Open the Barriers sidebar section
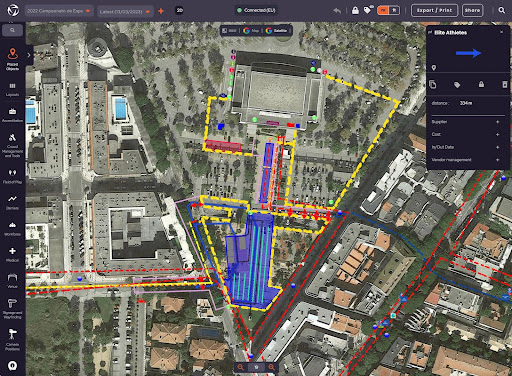 [12, 202]
